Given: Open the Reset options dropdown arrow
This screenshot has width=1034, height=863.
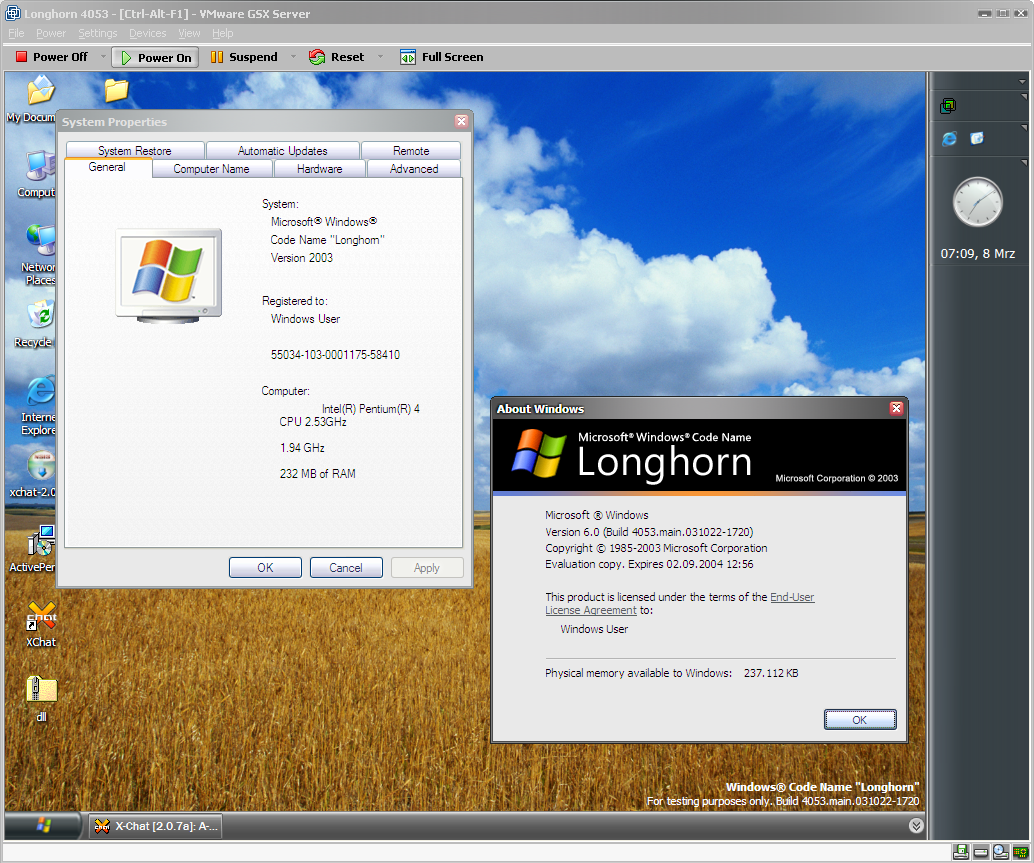Looking at the screenshot, I should (x=380, y=57).
